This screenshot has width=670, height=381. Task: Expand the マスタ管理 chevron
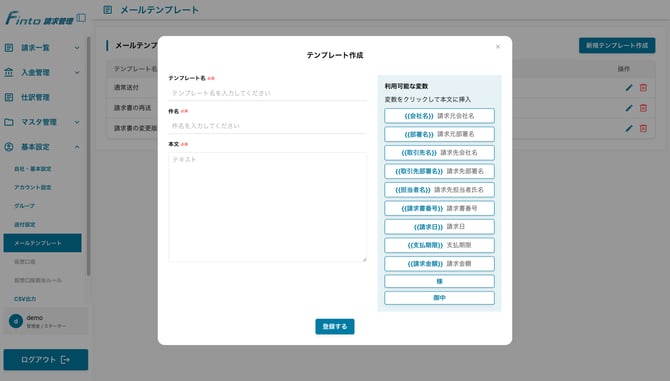[77, 122]
